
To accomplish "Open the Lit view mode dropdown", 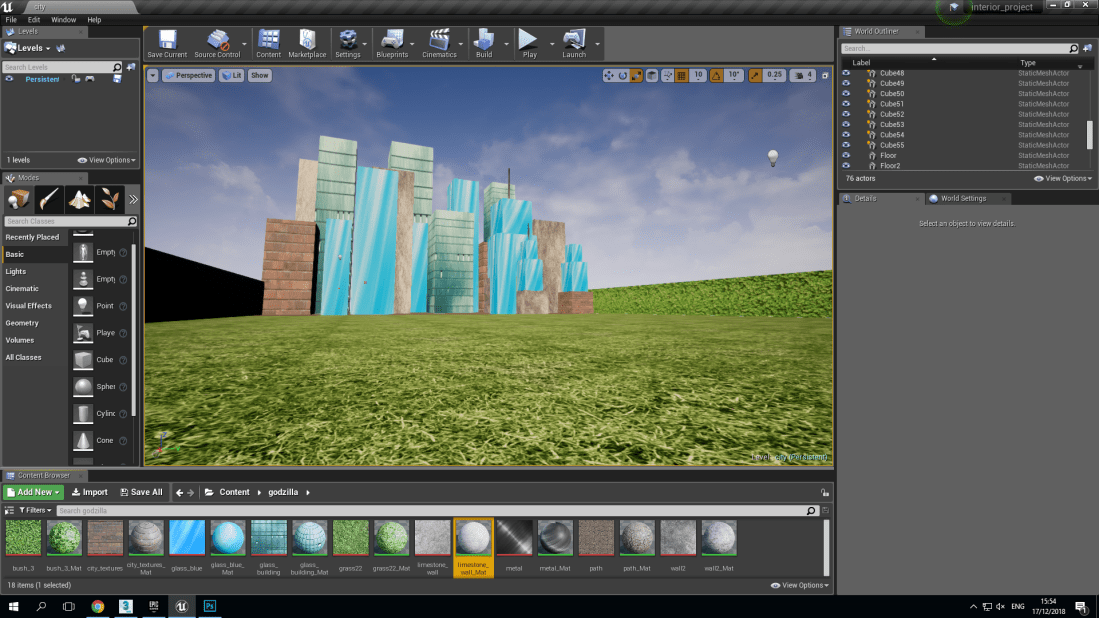I will pyautogui.click(x=232, y=75).
